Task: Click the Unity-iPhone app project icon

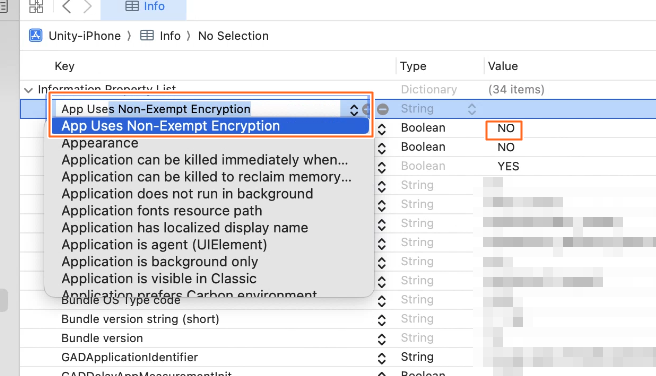Action: pos(35,36)
